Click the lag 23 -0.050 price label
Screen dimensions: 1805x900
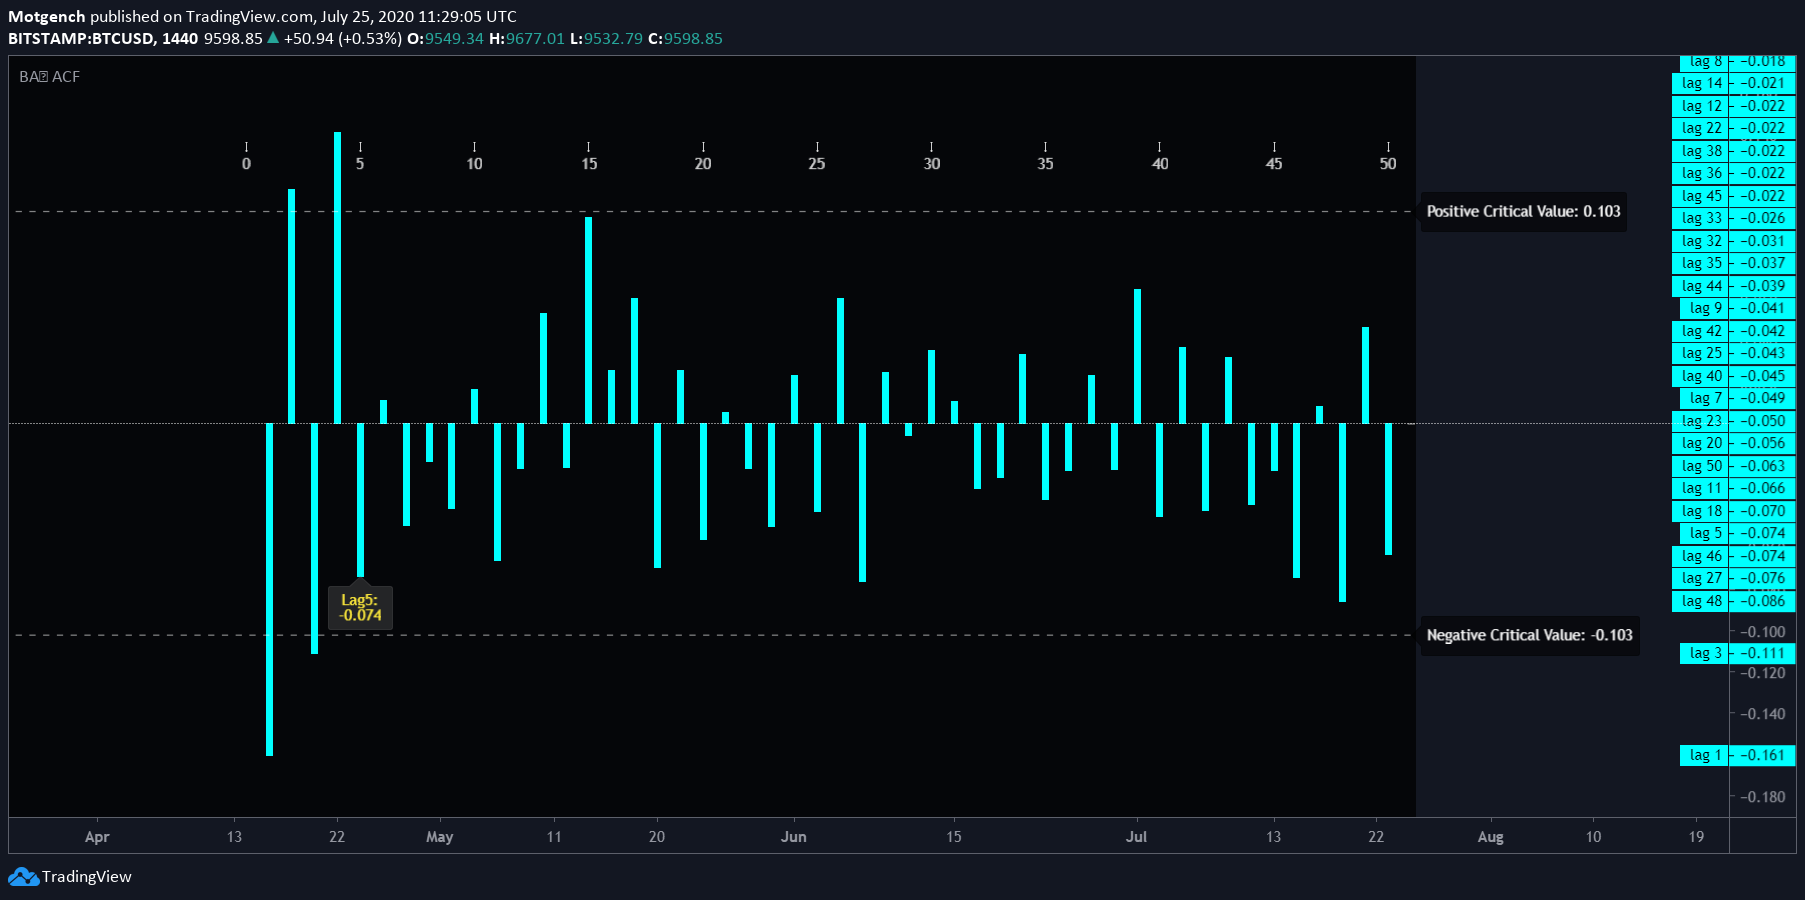point(1734,421)
